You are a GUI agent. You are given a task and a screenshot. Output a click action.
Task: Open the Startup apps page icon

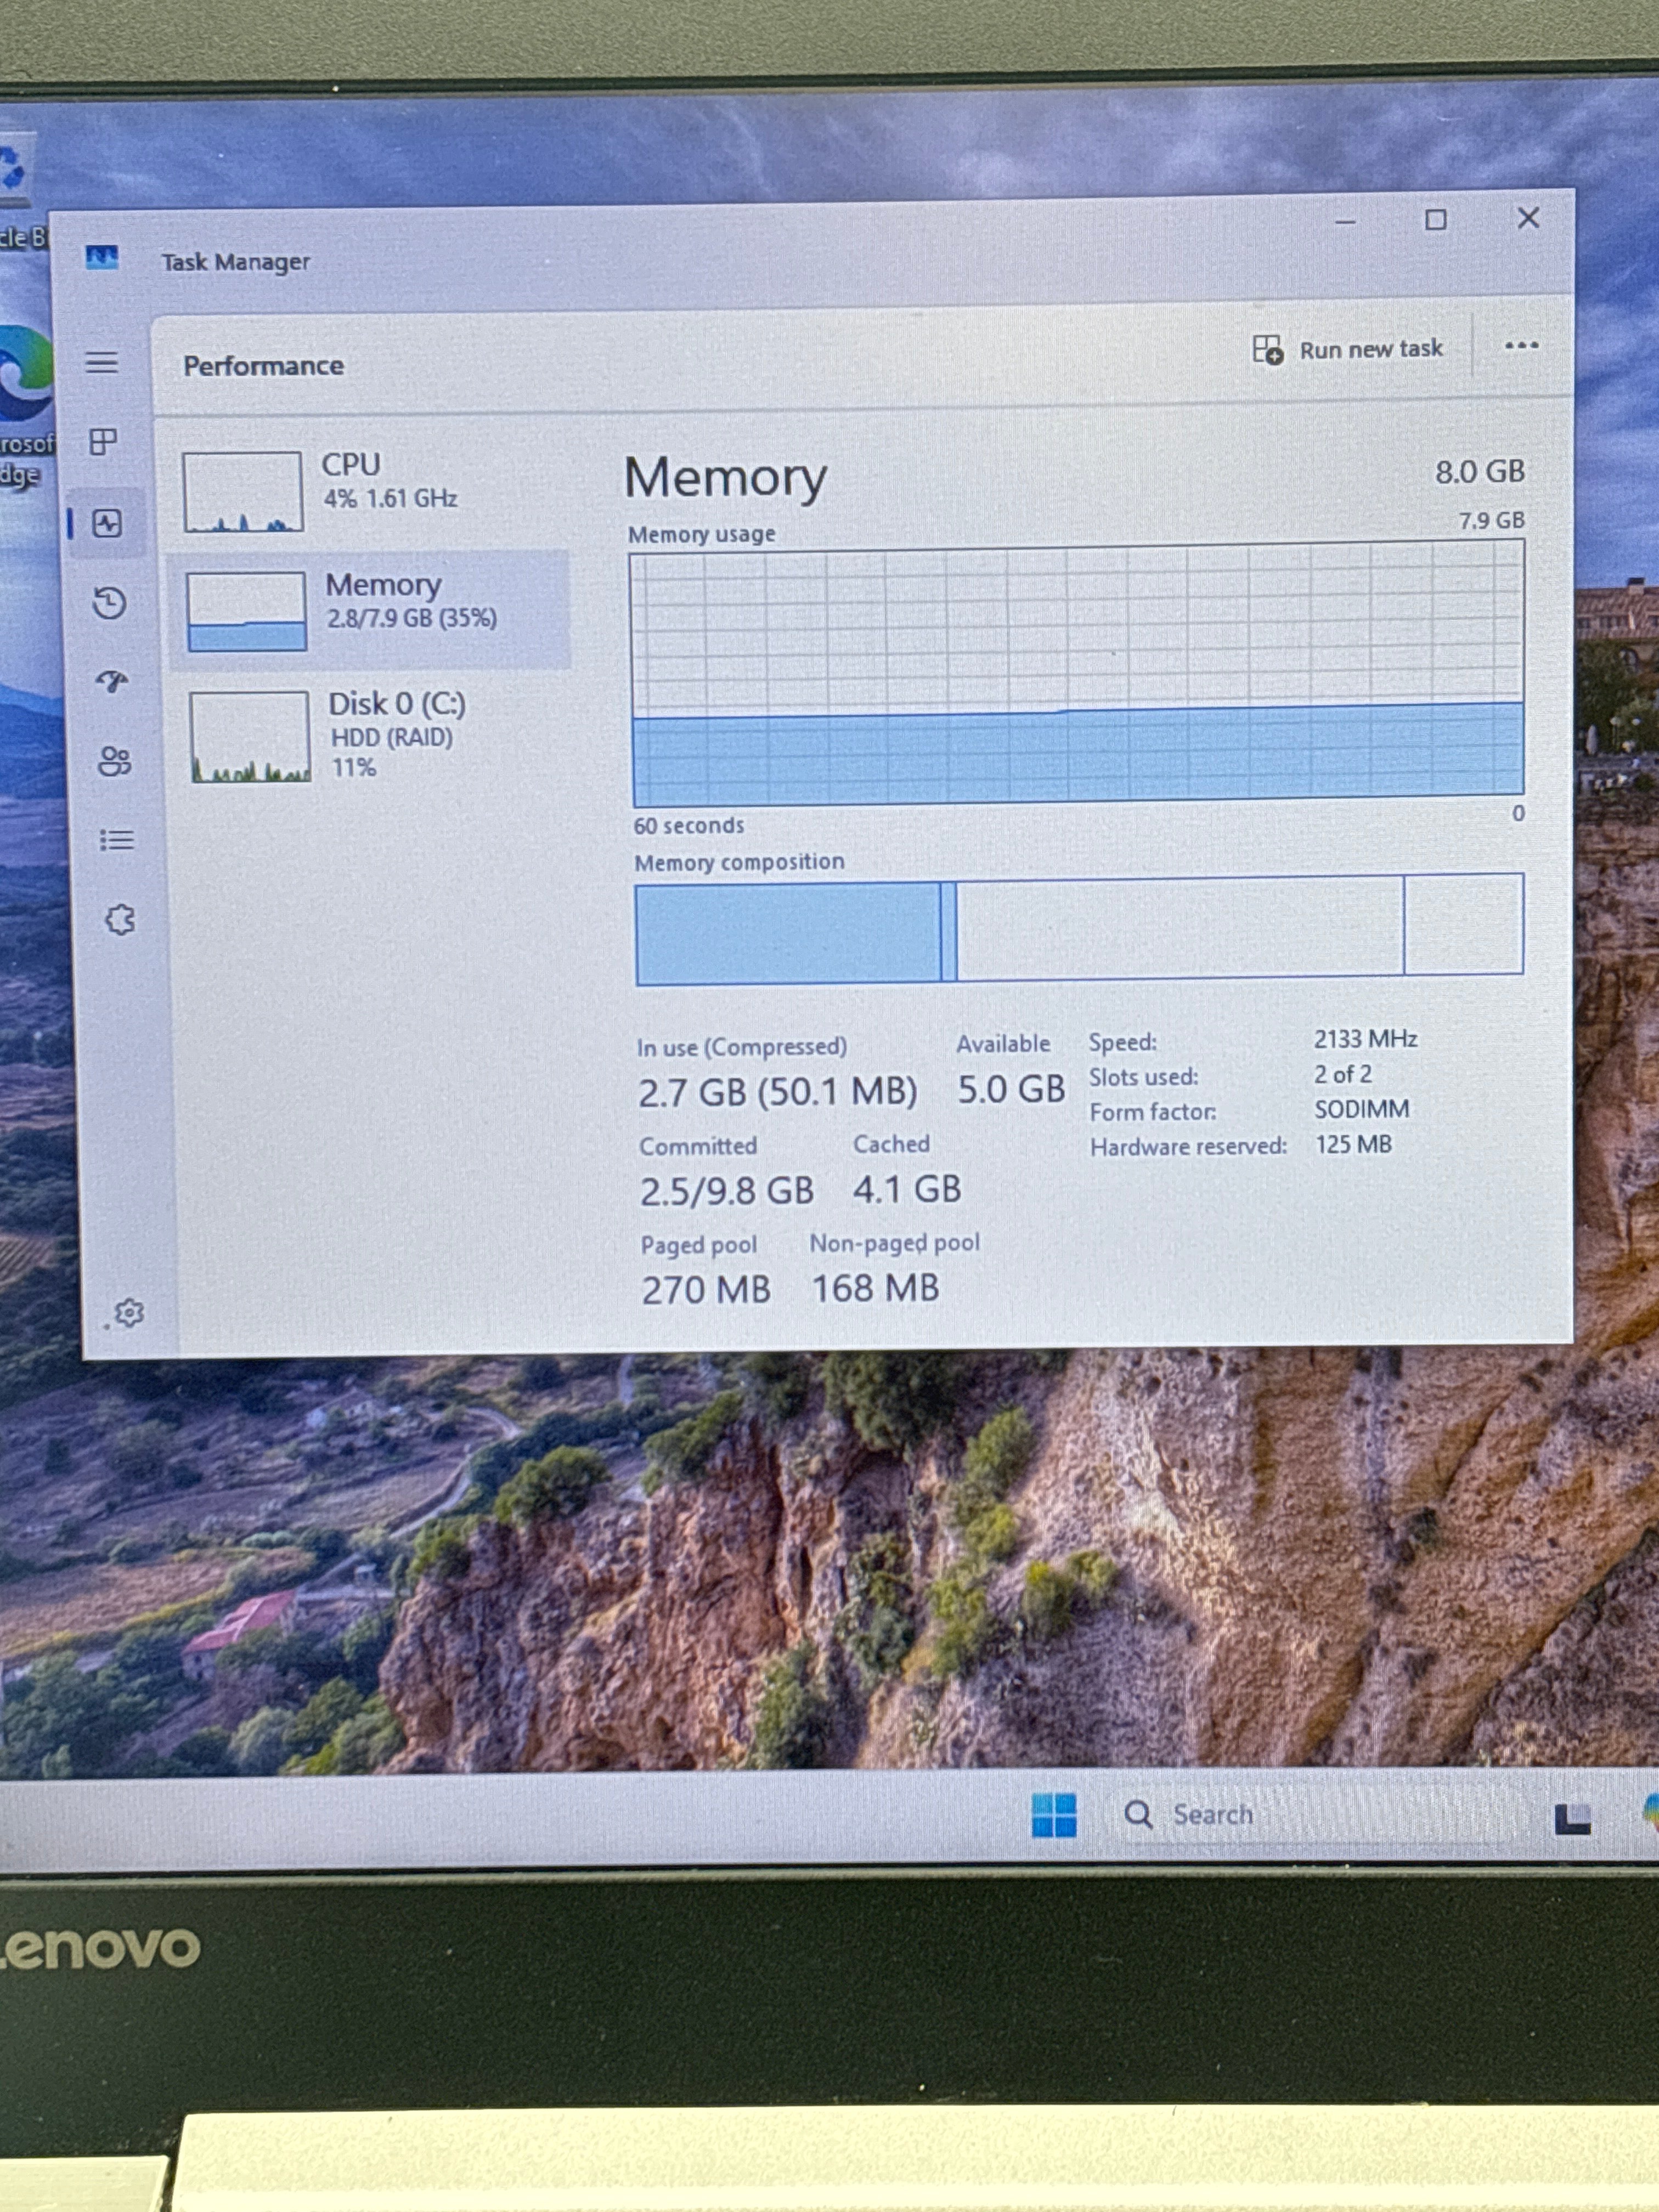(x=112, y=681)
